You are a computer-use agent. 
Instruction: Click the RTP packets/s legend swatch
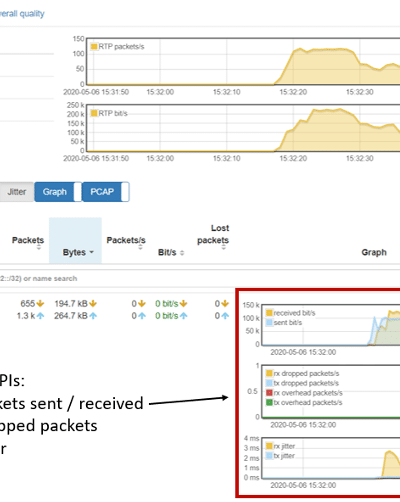(x=94, y=46)
